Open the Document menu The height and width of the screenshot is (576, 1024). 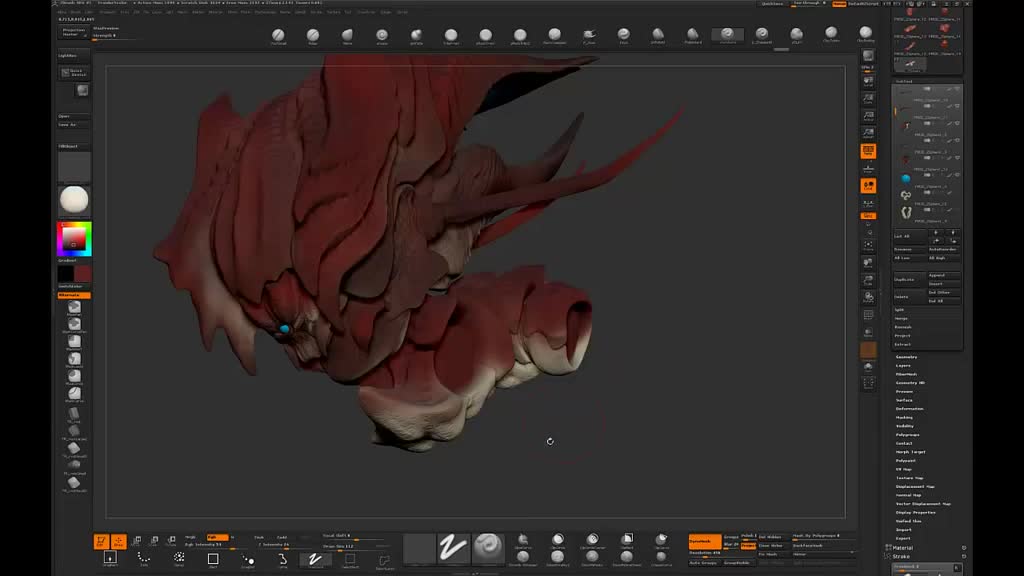(108, 12)
